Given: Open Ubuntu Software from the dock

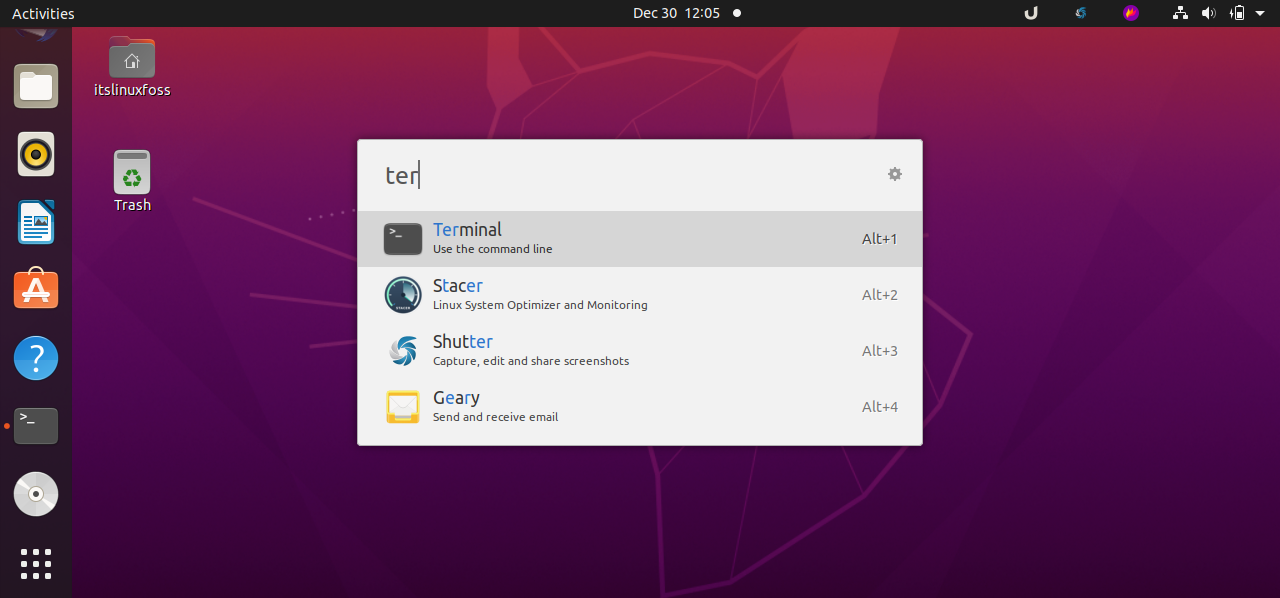Looking at the screenshot, I should (x=36, y=290).
